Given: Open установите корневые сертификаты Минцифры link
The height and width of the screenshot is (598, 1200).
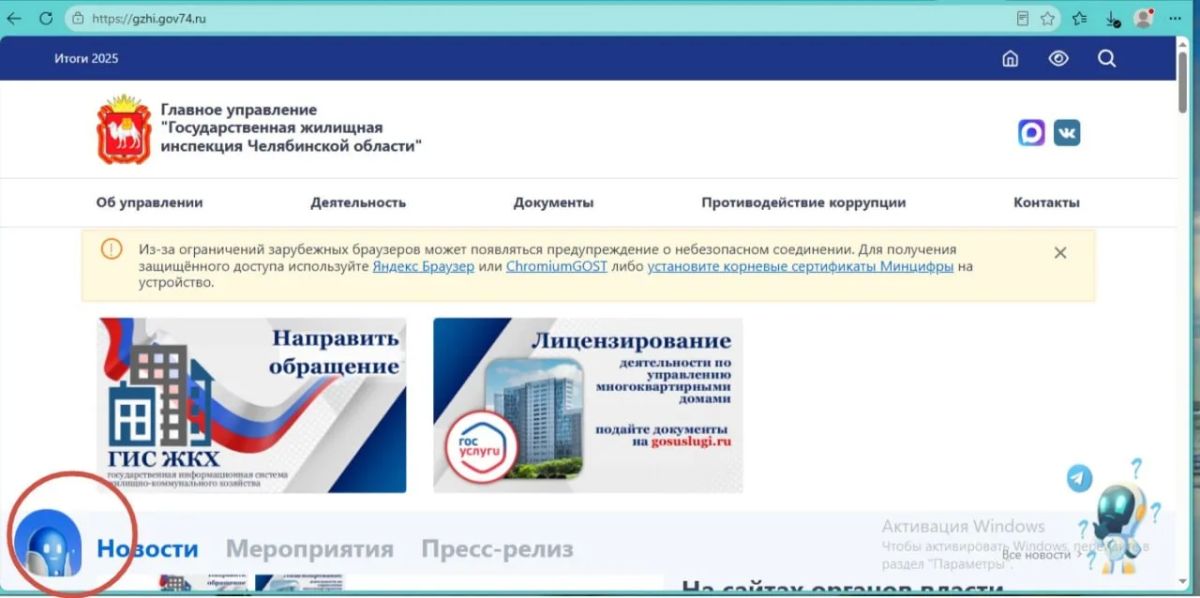Looking at the screenshot, I should pos(800,267).
